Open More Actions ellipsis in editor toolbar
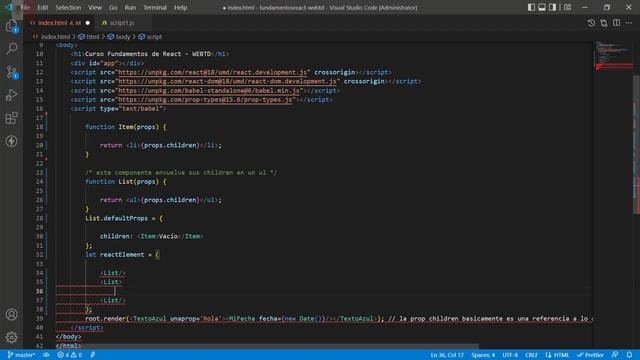Viewport: 640px width, 360px height. pyautogui.click(x=629, y=23)
